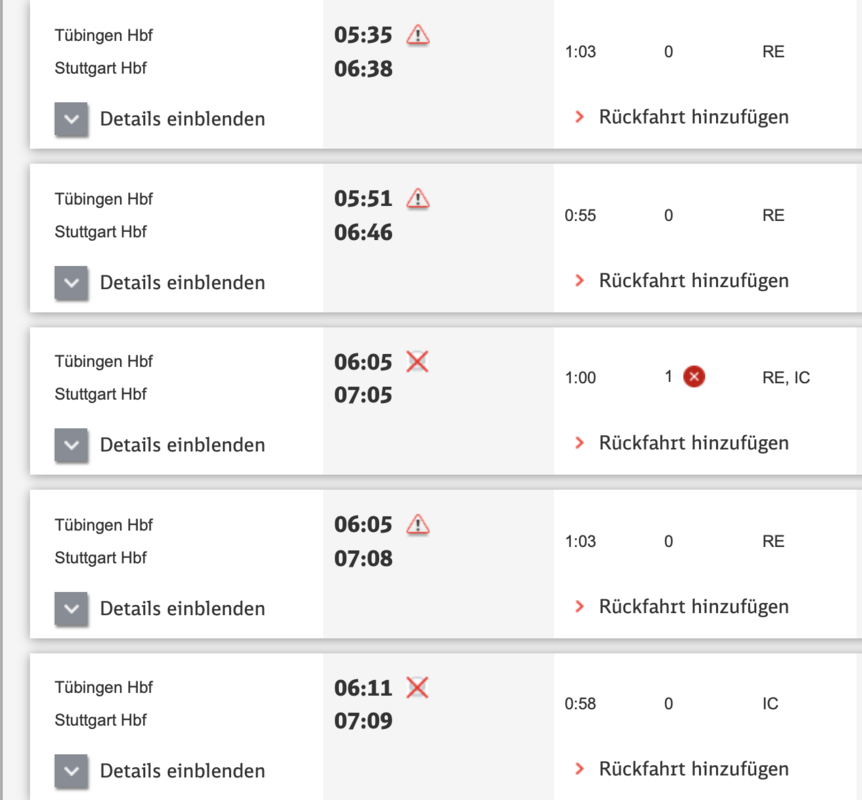This screenshot has width=862, height=800.
Task: Click warning triangle beside 06:05 to 07:08 connection
Action: (418, 524)
